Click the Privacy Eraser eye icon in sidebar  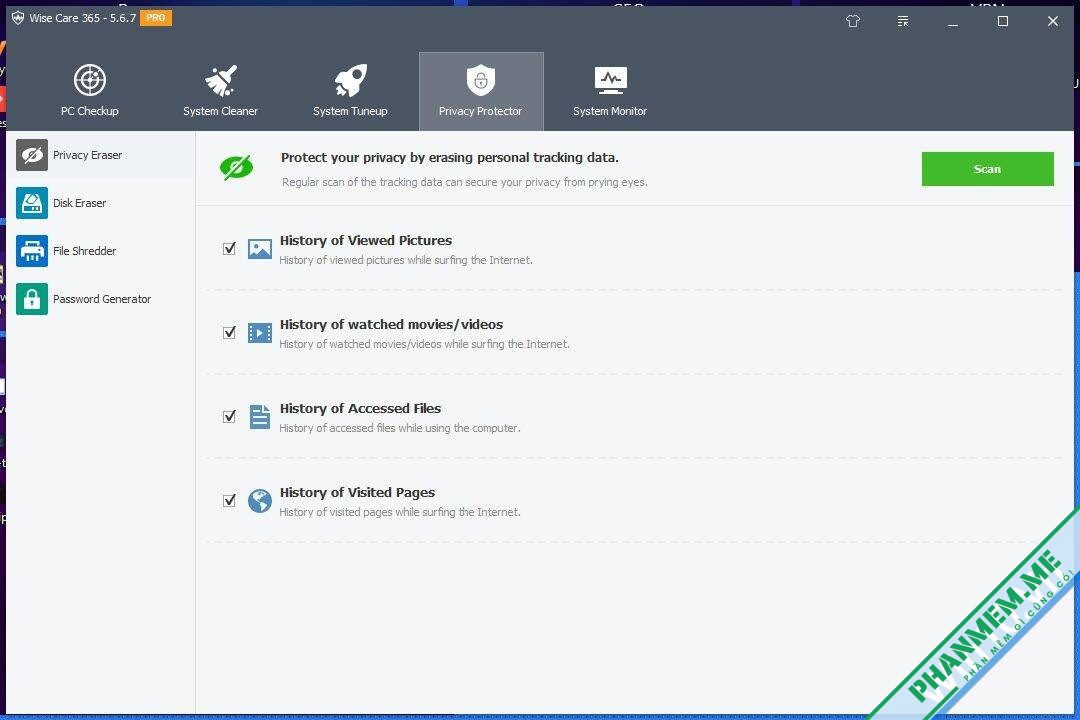tap(32, 155)
